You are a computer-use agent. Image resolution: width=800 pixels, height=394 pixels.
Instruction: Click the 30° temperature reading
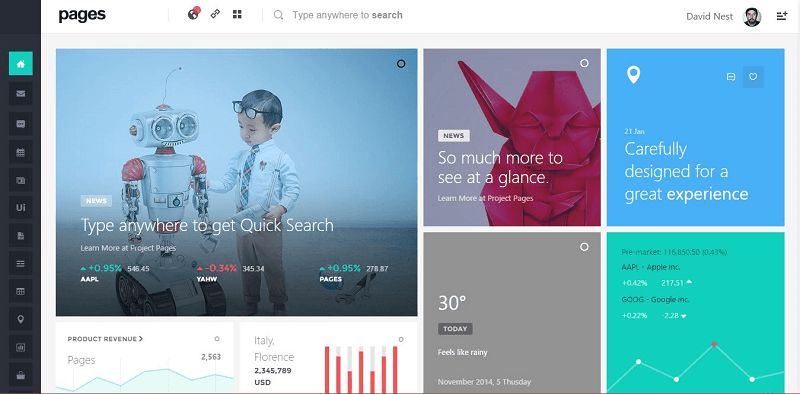click(452, 303)
